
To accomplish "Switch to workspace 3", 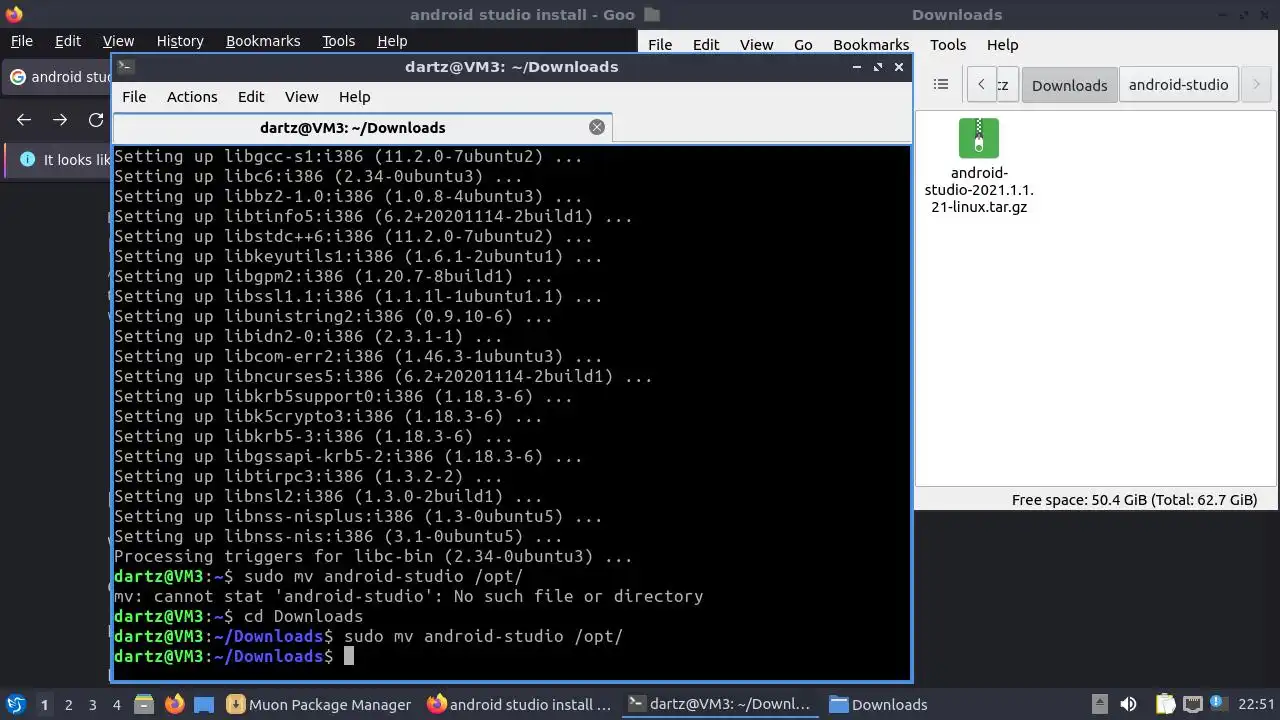I will point(92,705).
